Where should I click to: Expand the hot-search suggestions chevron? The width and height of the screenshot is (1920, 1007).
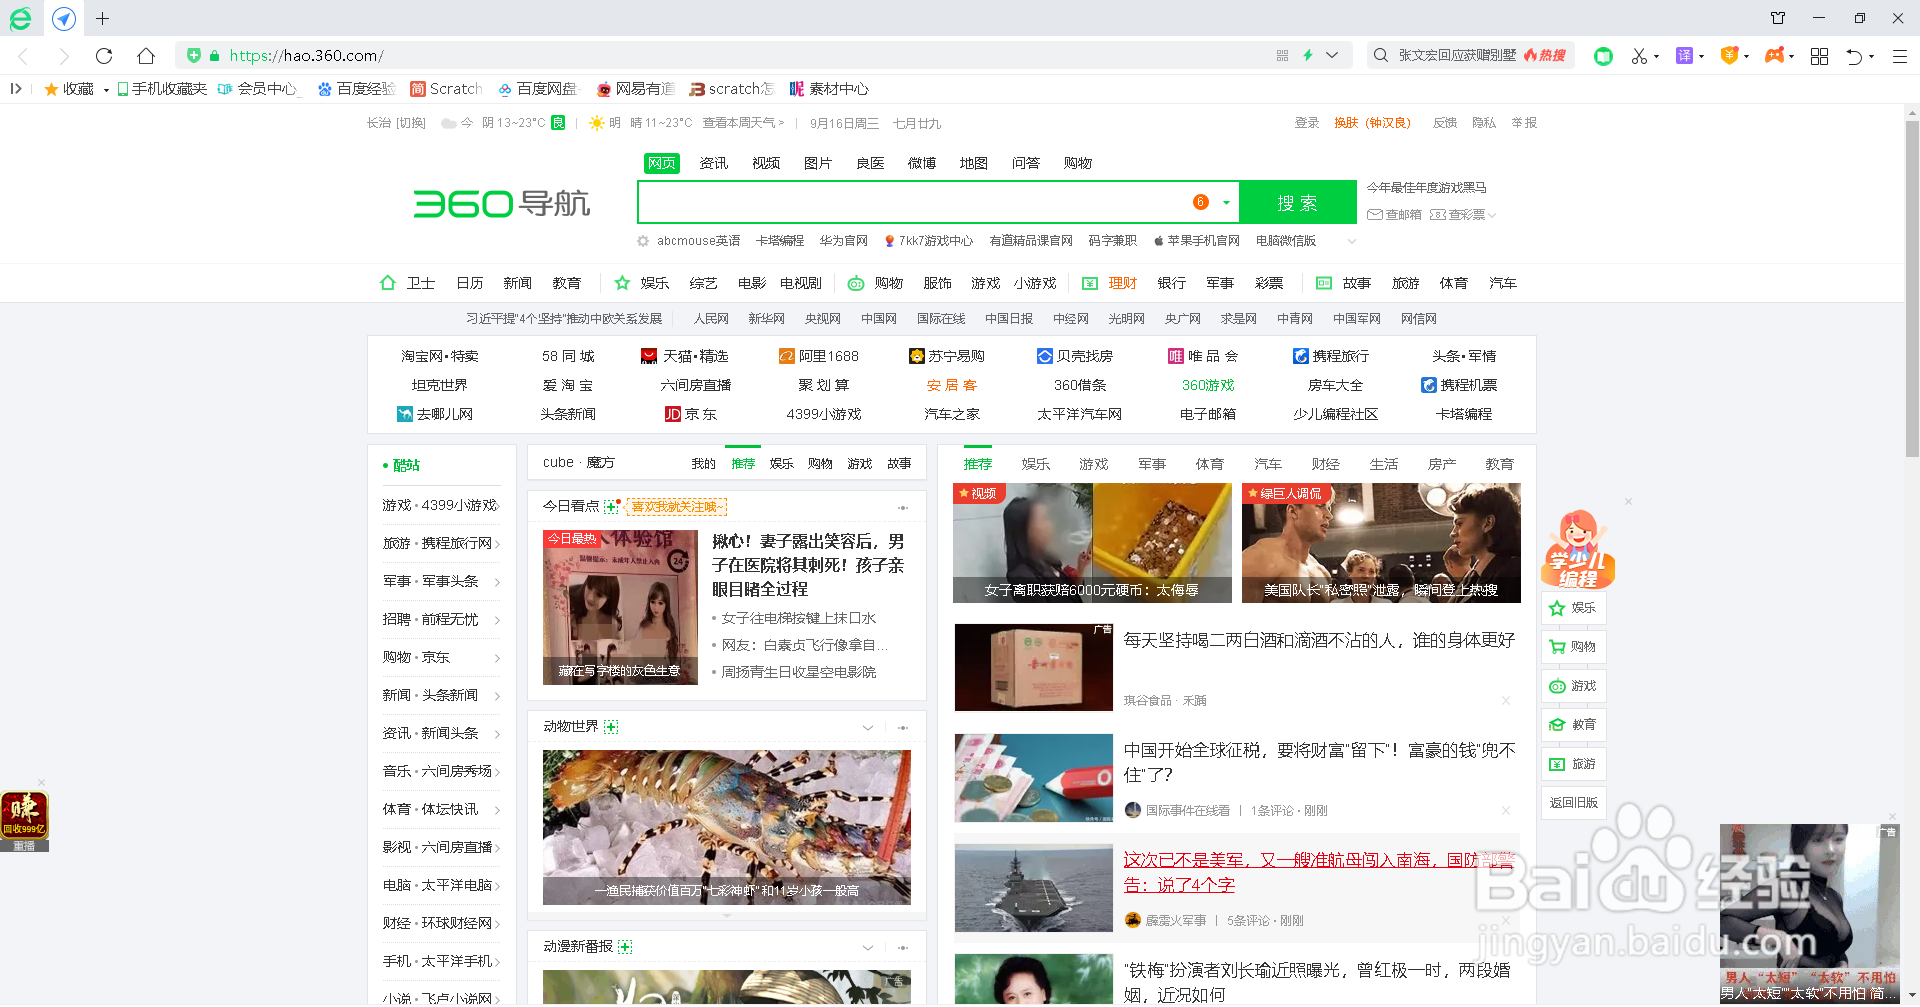(x=1352, y=241)
